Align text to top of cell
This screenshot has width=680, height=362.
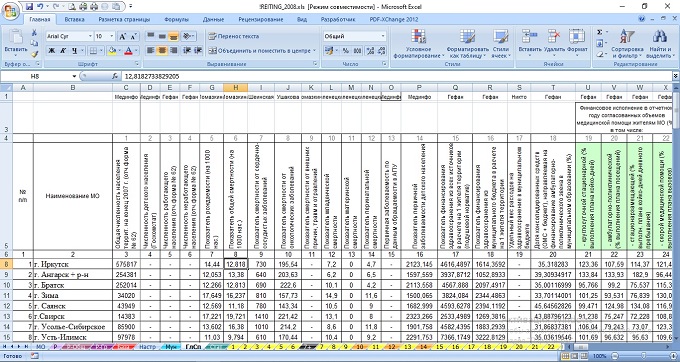(150, 36)
